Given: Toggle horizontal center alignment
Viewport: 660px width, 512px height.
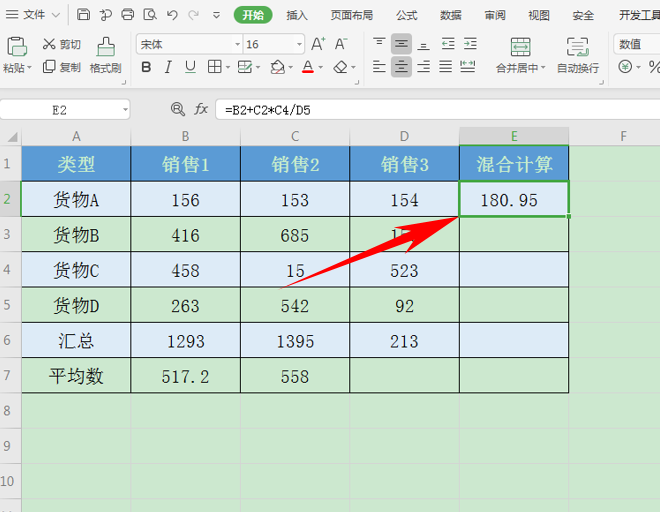Looking at the screenshot, I should 401,67.
